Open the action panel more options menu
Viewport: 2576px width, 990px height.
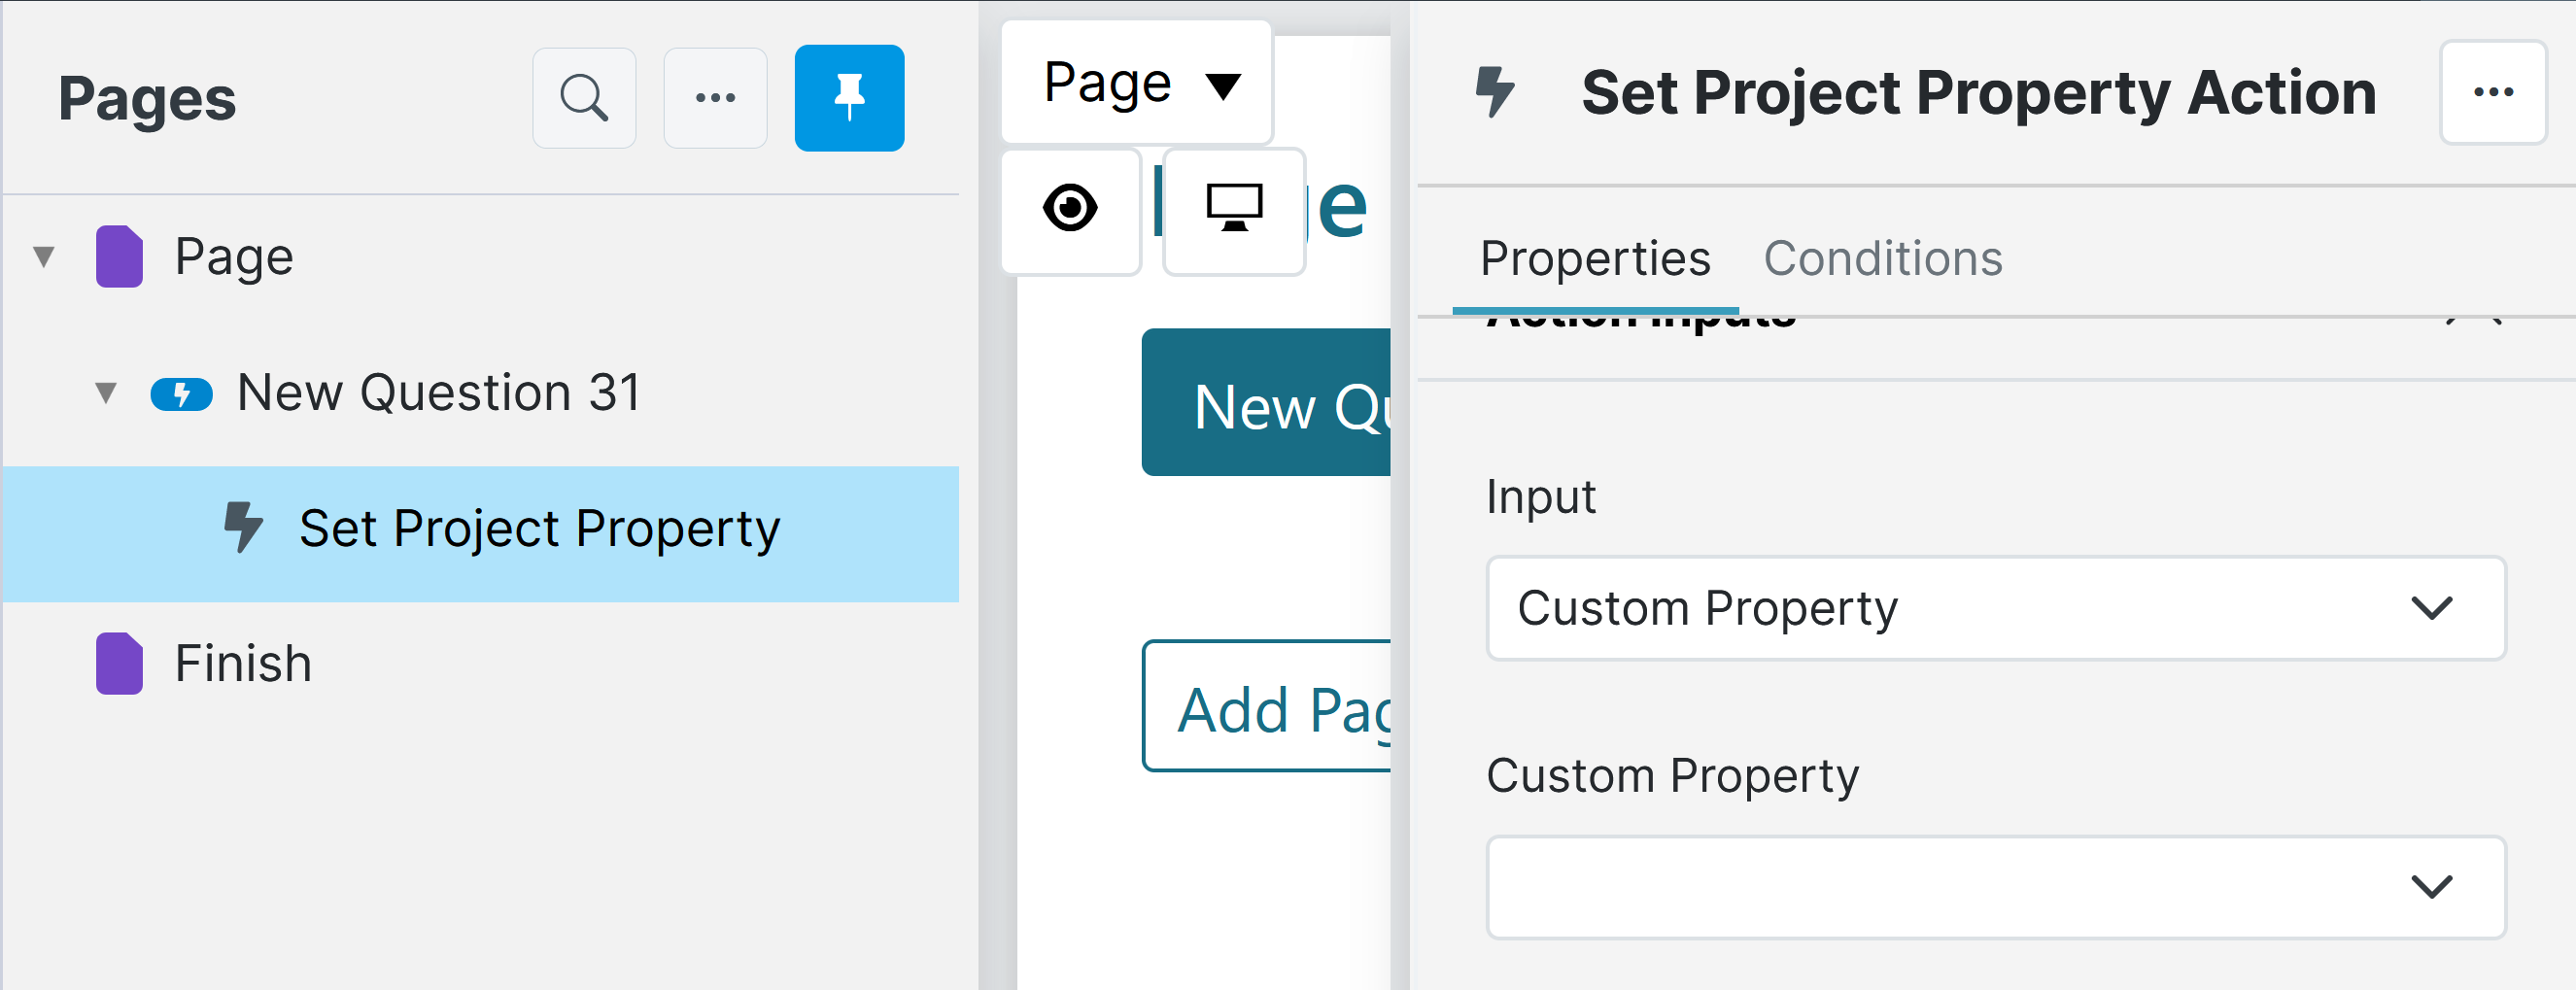(x=2492, y=93)
